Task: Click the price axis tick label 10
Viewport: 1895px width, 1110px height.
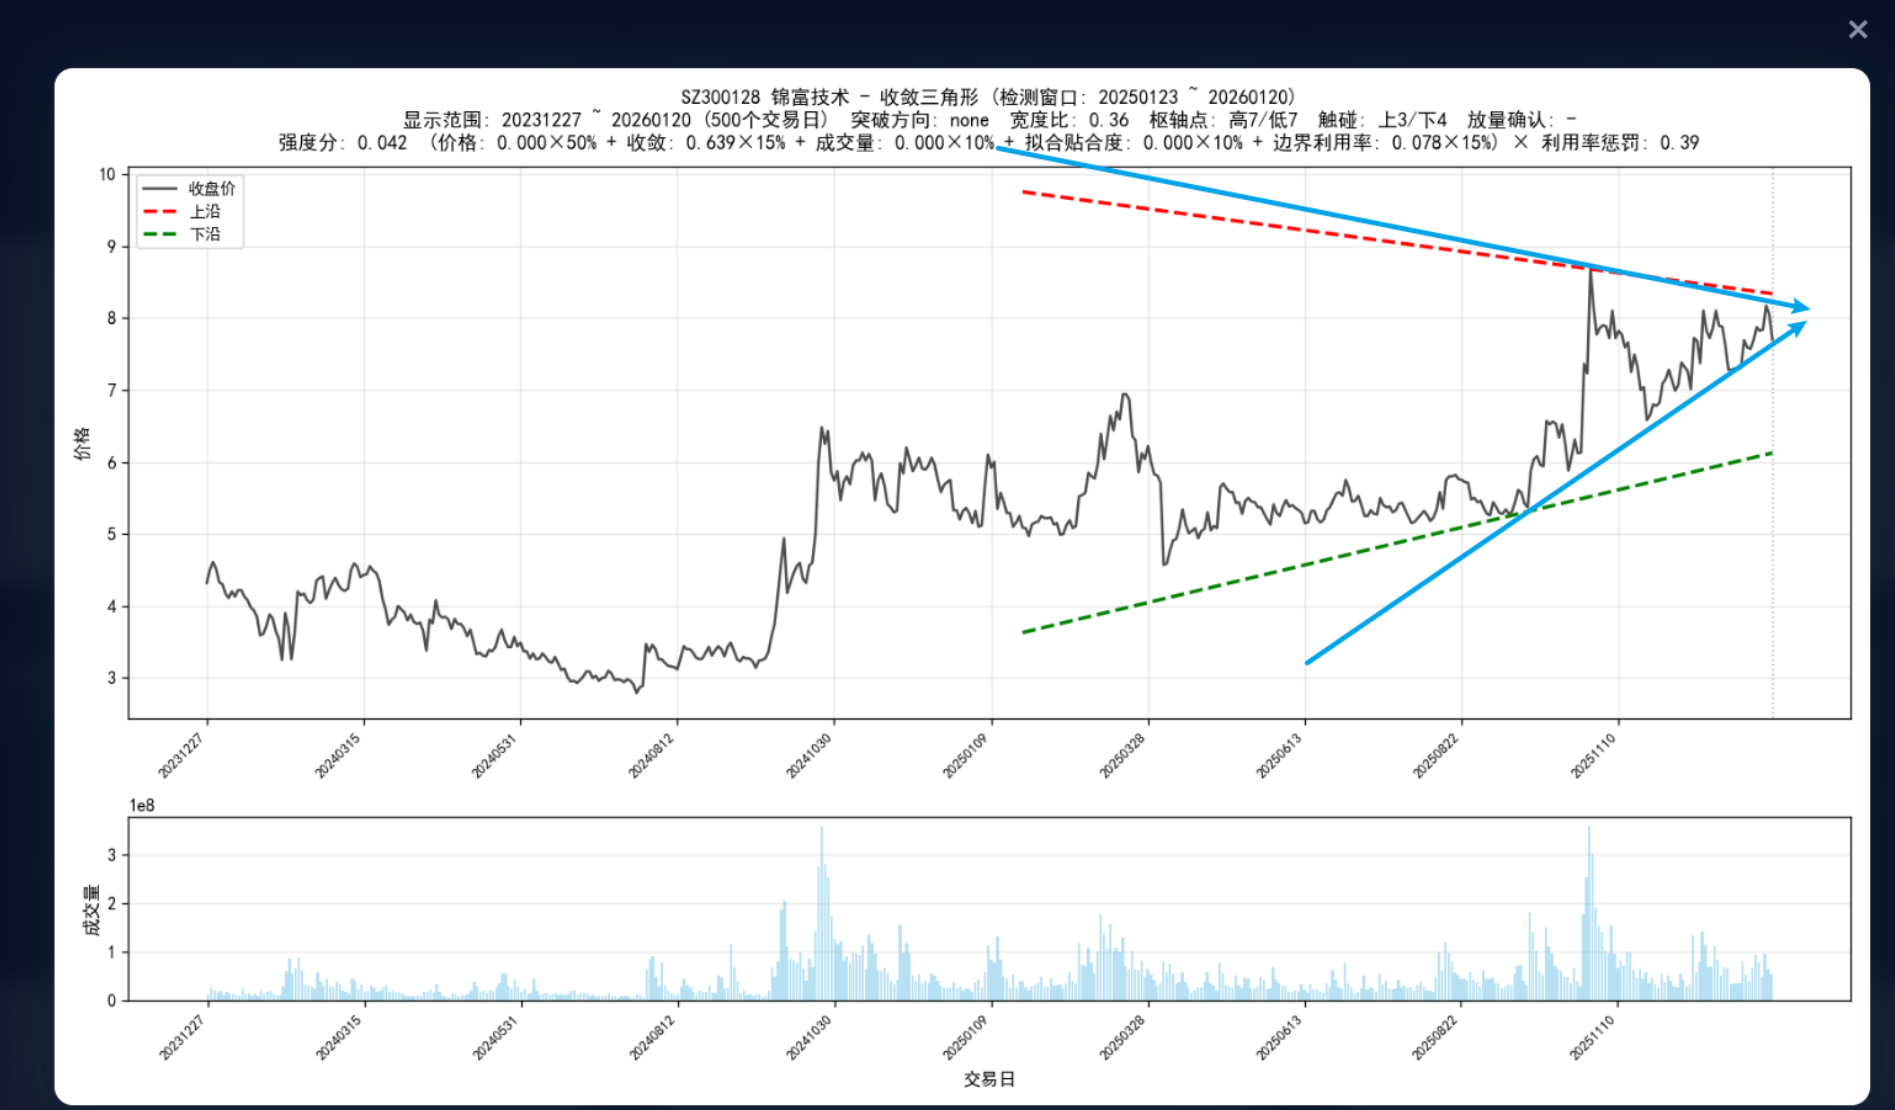Action: [107, 174]
